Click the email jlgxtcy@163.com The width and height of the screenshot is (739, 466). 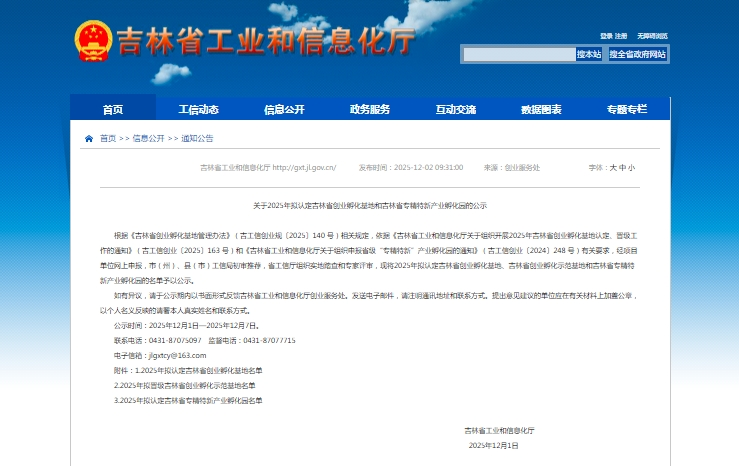pyautogui.click(x=178, y=356)
